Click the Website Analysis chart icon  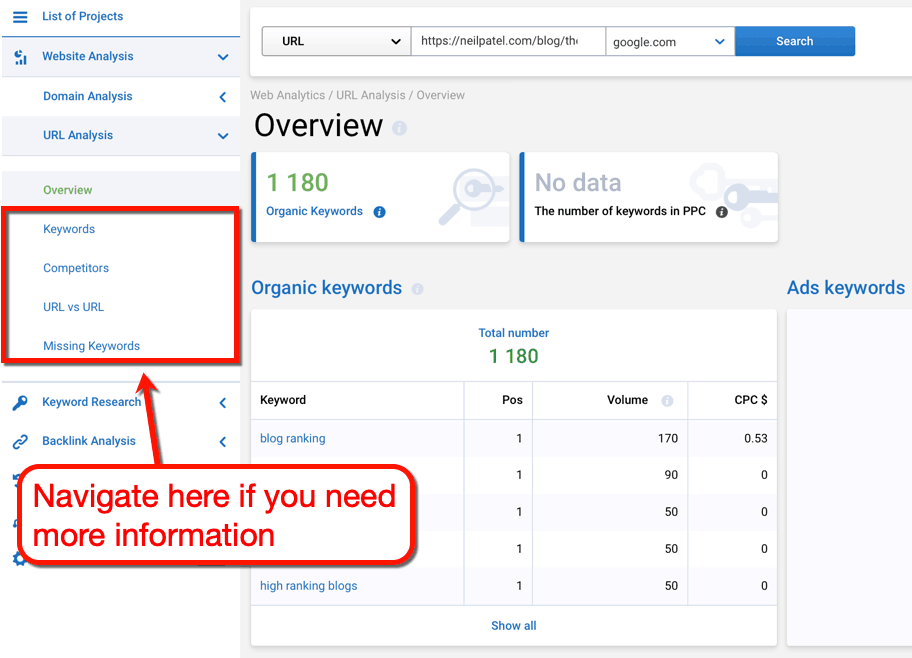click(x=18, y=57)
